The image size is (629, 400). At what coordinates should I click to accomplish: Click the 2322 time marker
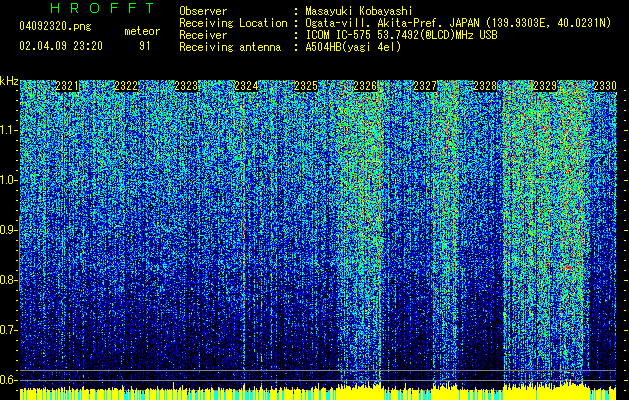coord(126,86)
